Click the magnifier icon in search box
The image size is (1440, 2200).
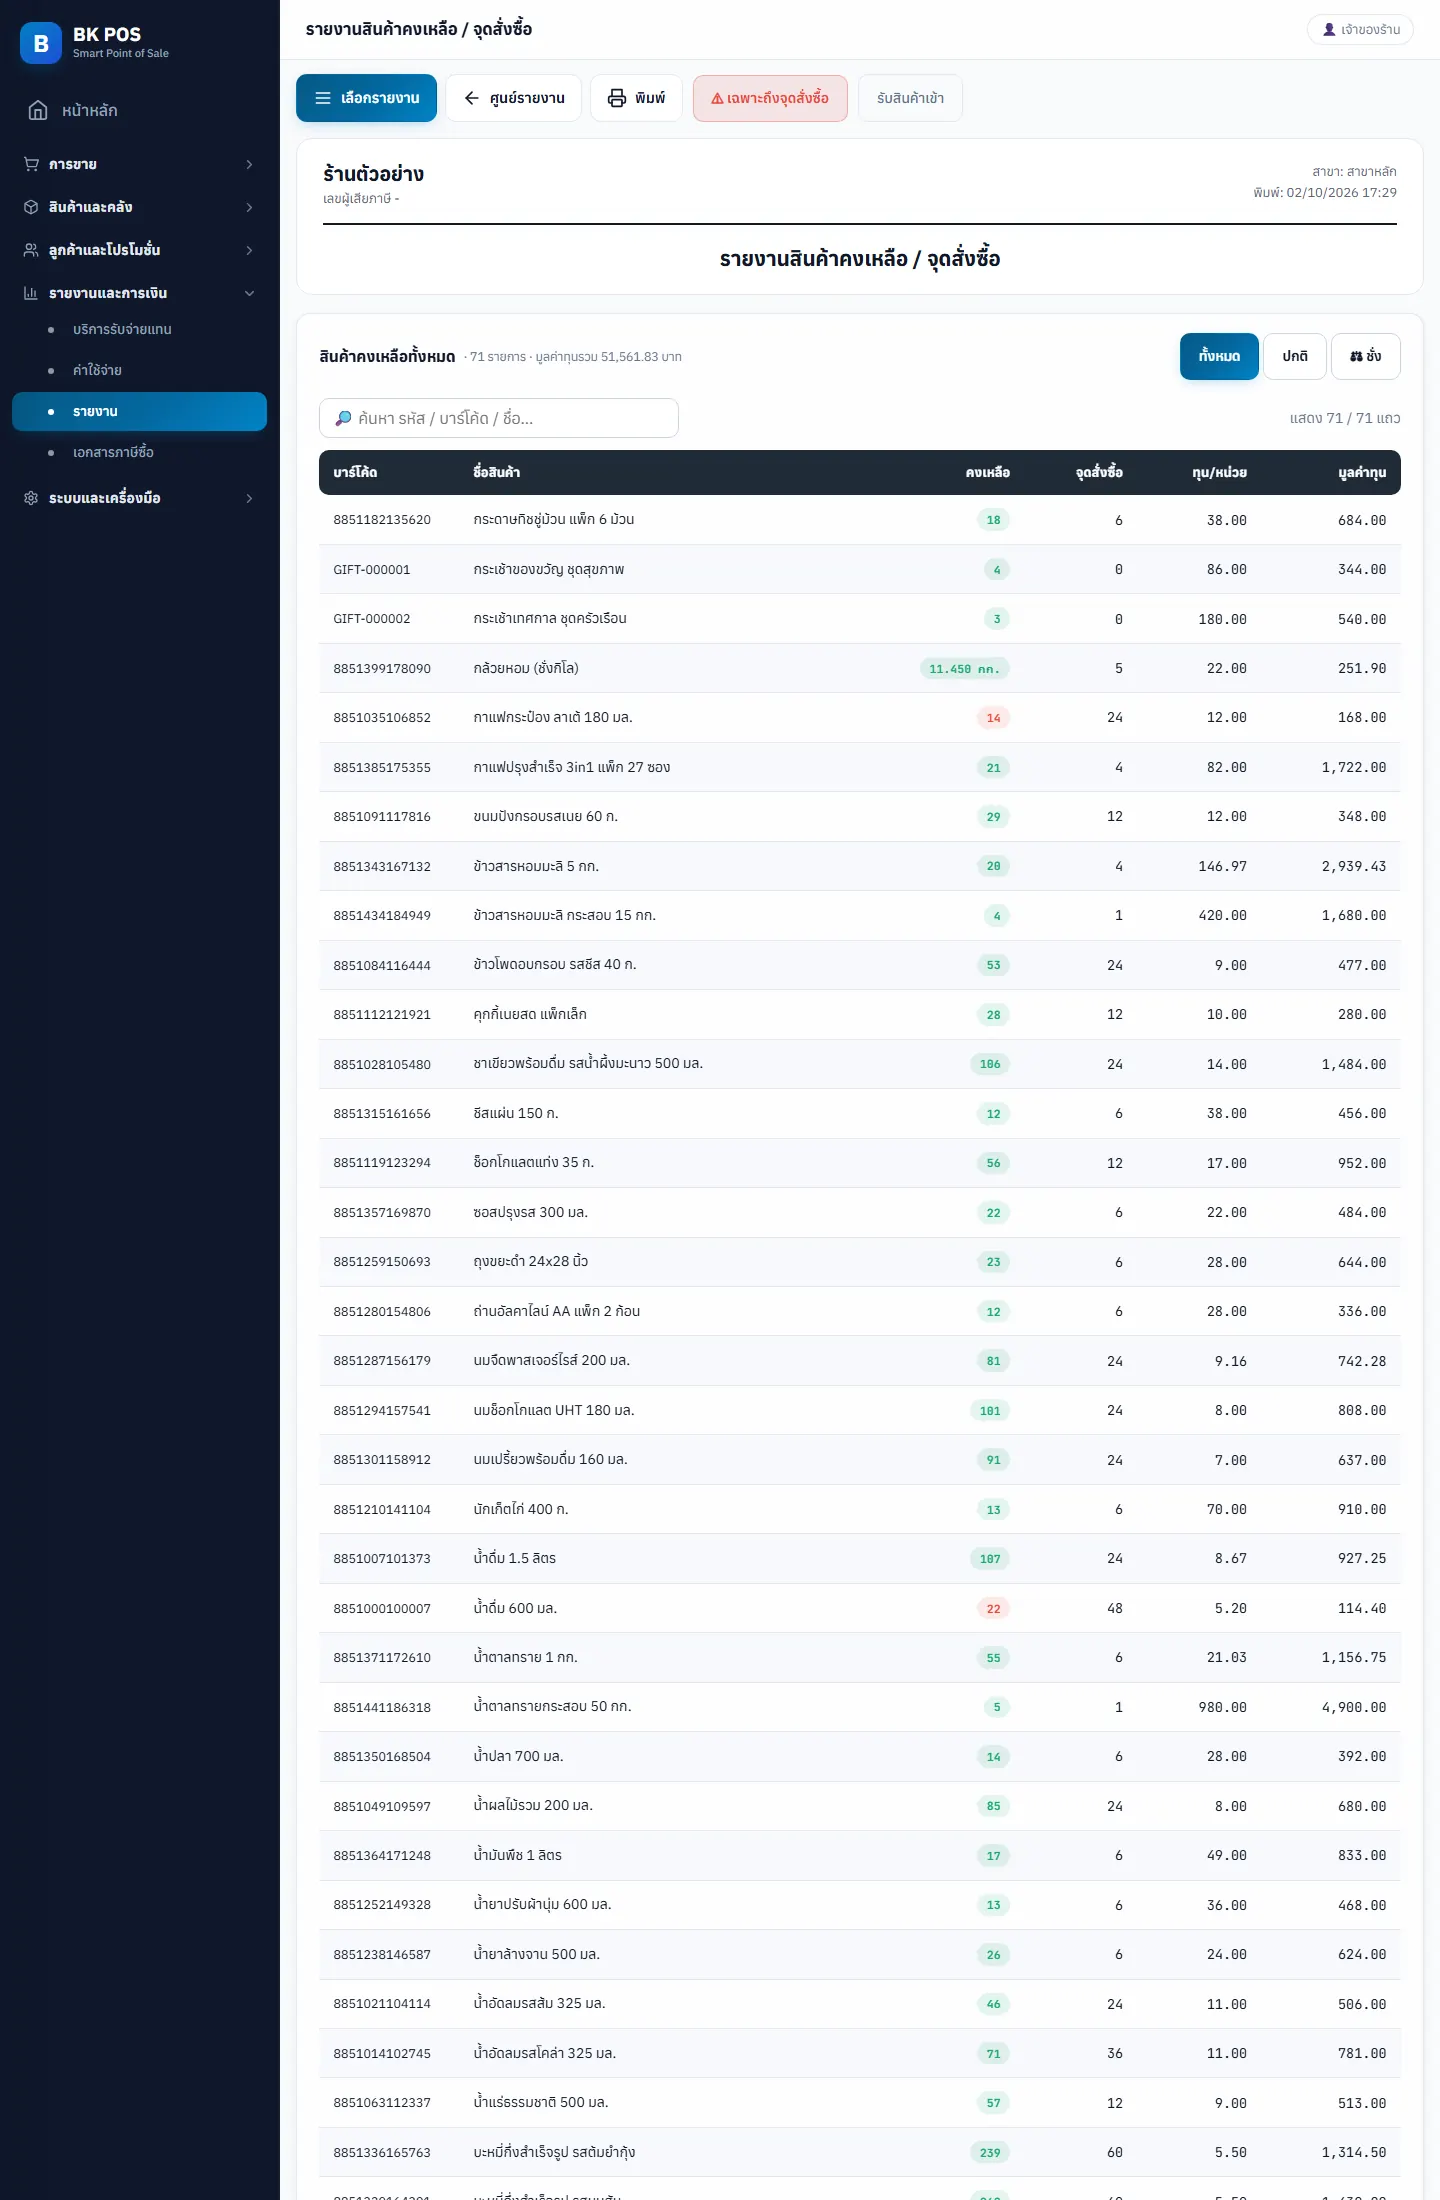343,418
